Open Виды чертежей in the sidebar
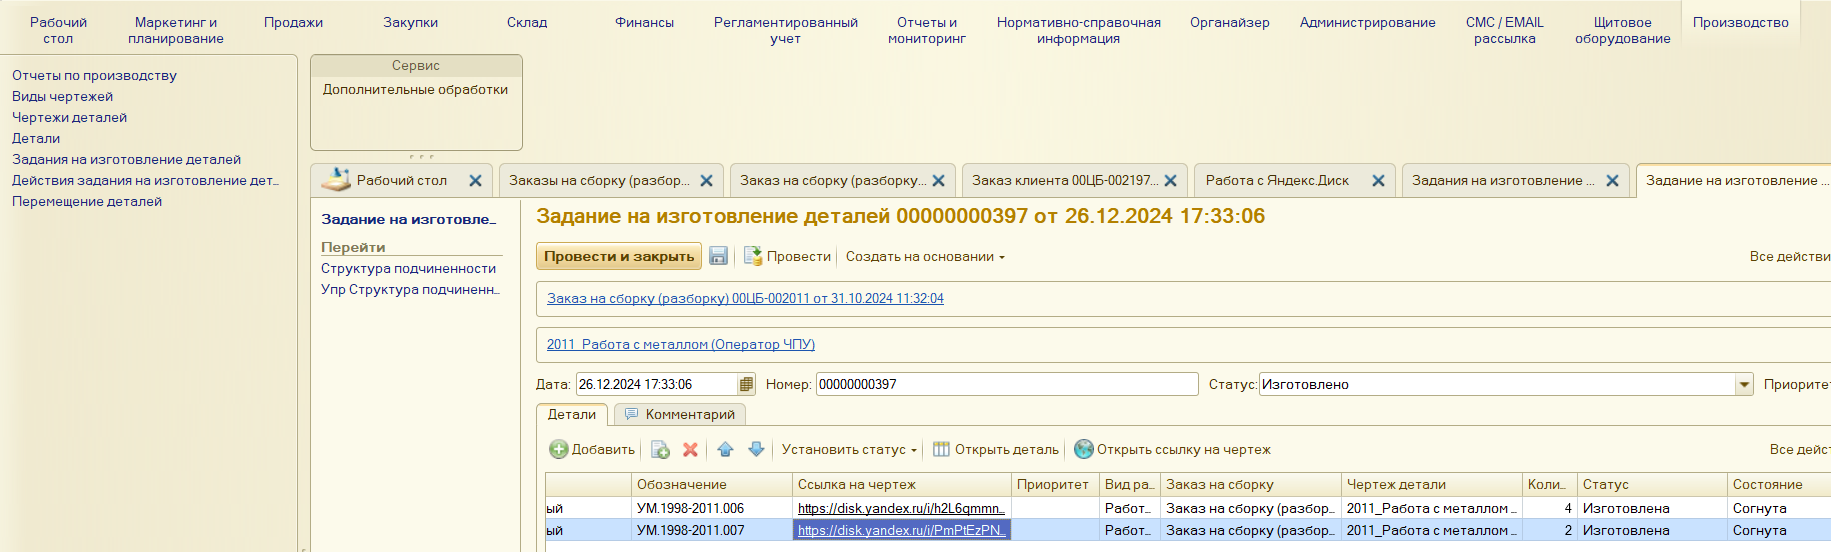The image size is (1831, 552). [x=62, y=96]
